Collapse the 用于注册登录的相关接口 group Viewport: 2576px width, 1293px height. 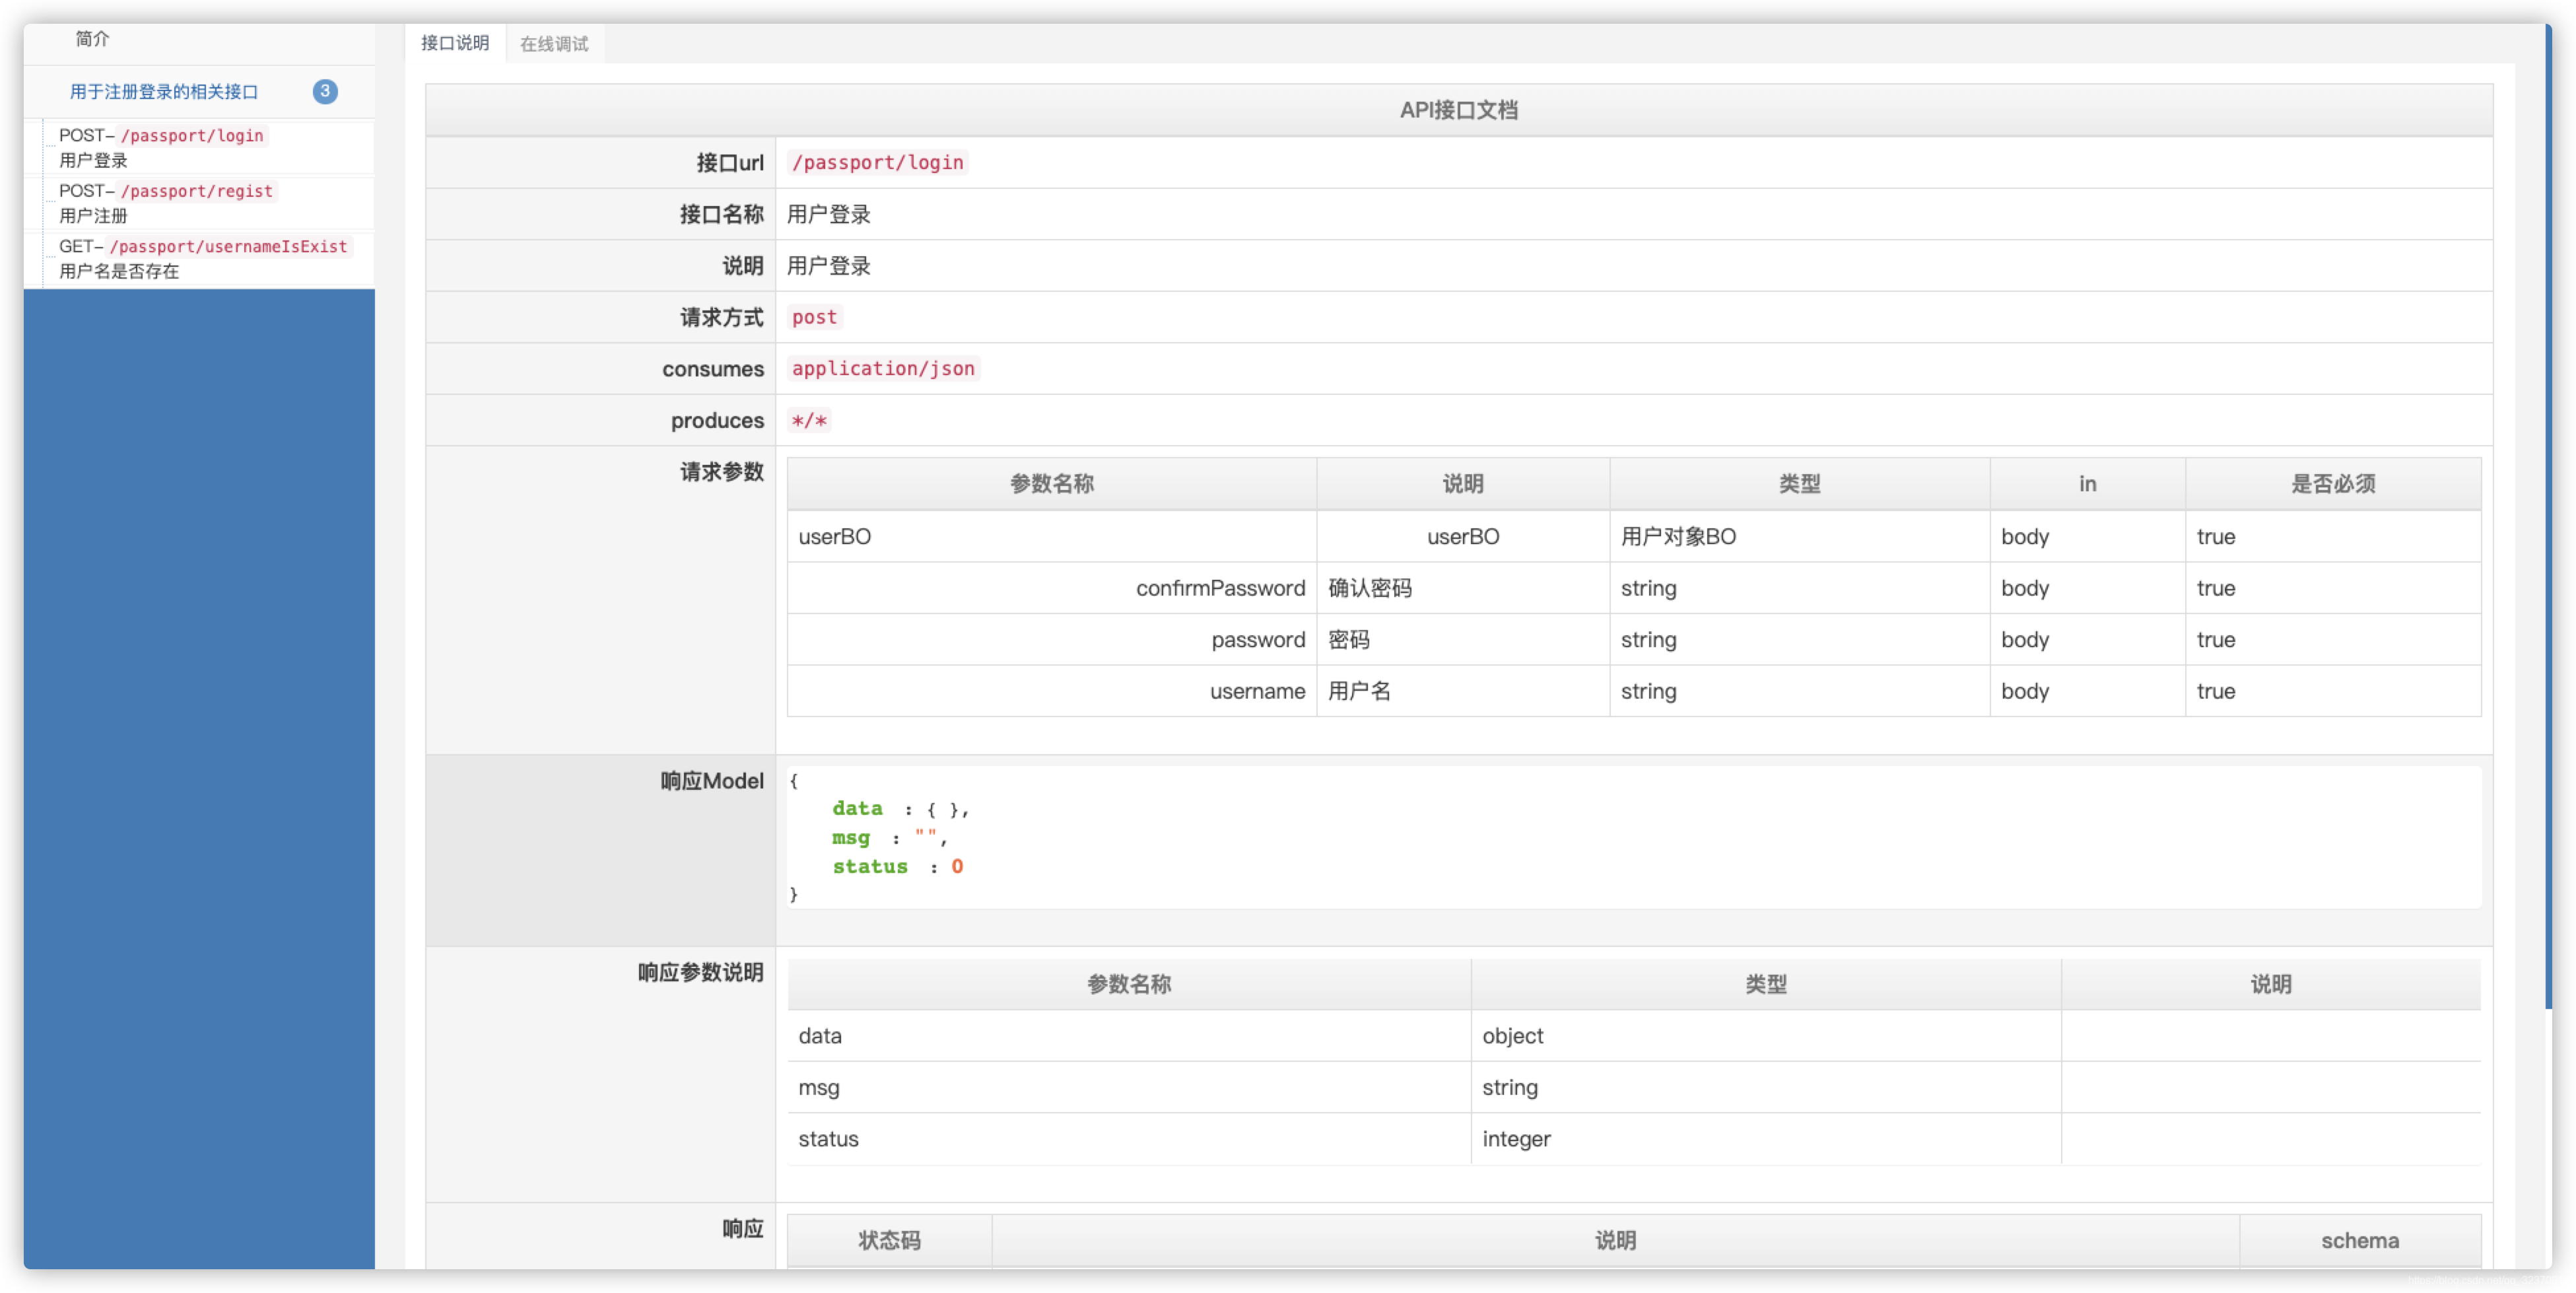click(164, 92)
